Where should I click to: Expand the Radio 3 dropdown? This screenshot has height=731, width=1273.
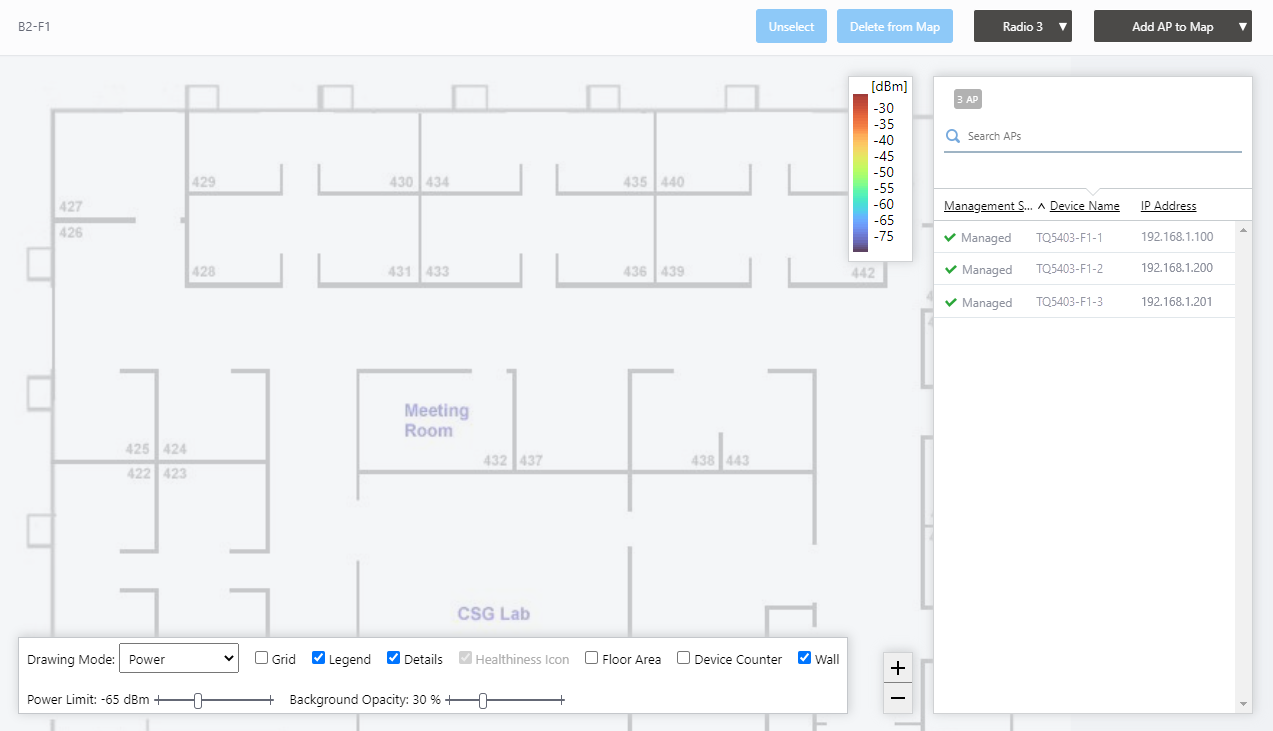(x=1022, y=27)
